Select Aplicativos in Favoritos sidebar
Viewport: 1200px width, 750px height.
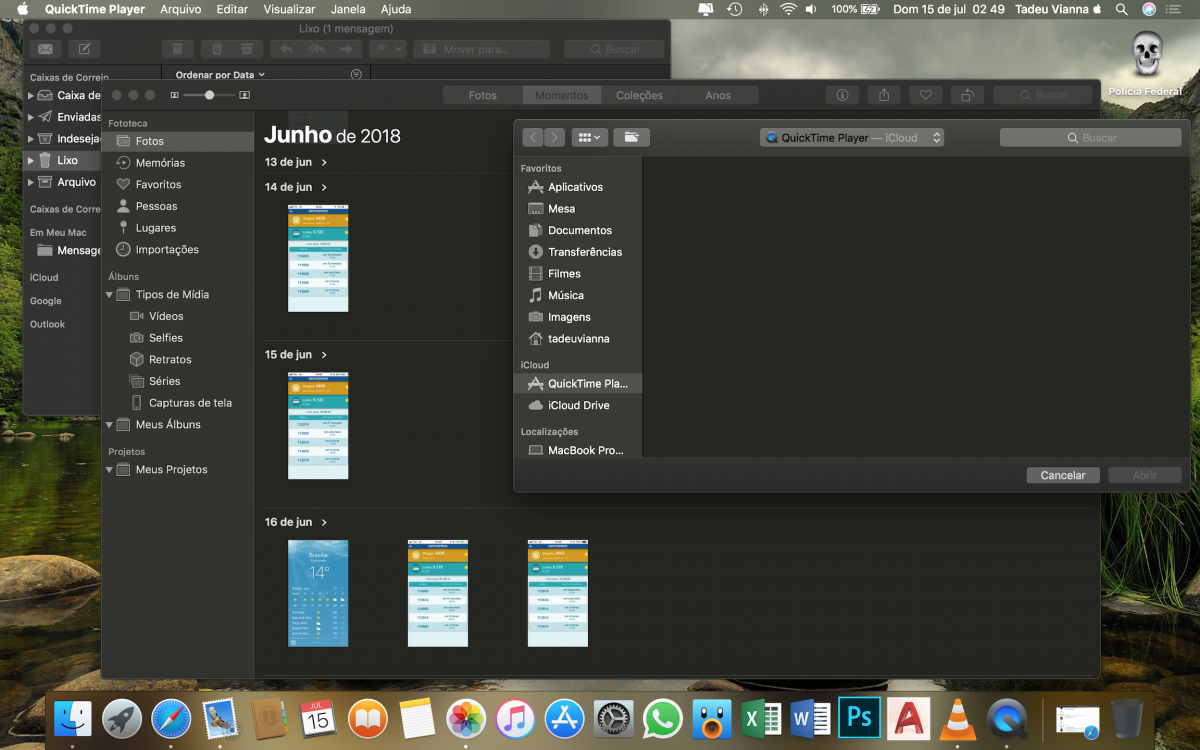[x=575, y=187]
